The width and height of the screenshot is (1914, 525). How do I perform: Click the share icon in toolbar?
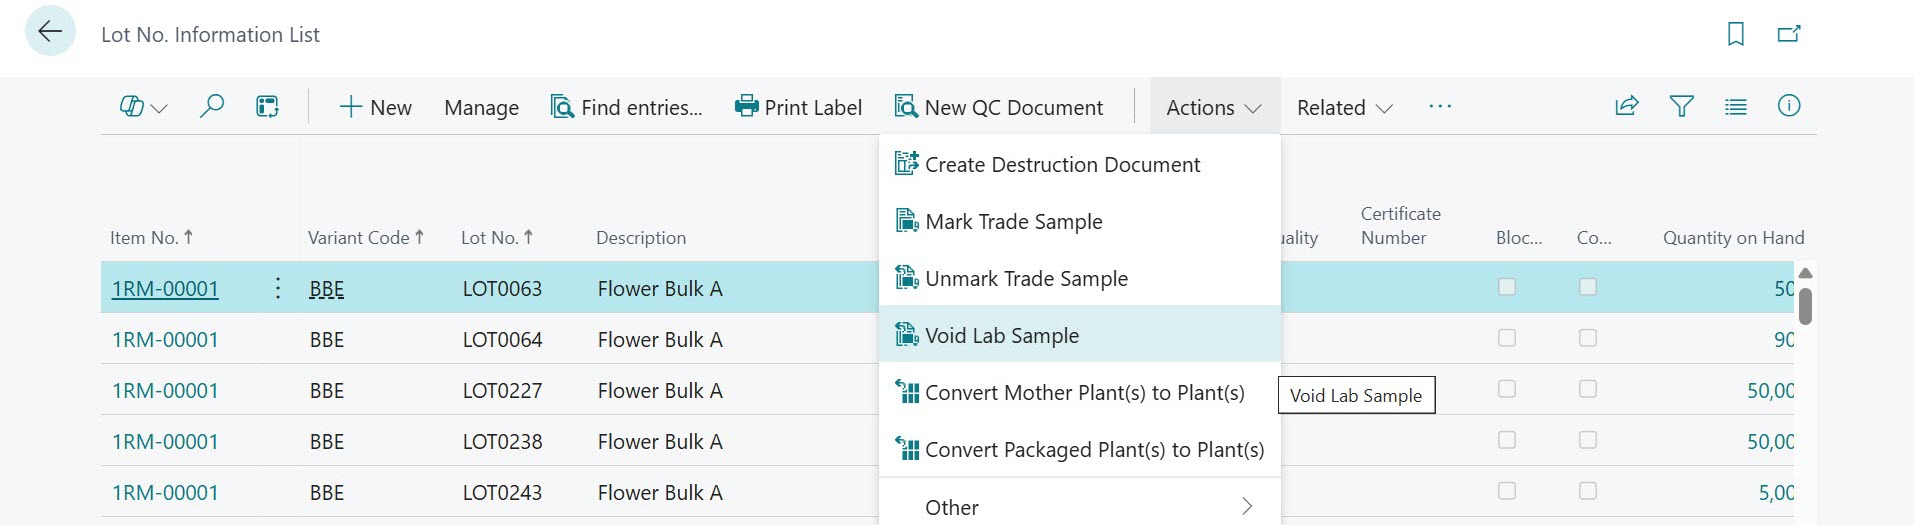(1626, 106)
